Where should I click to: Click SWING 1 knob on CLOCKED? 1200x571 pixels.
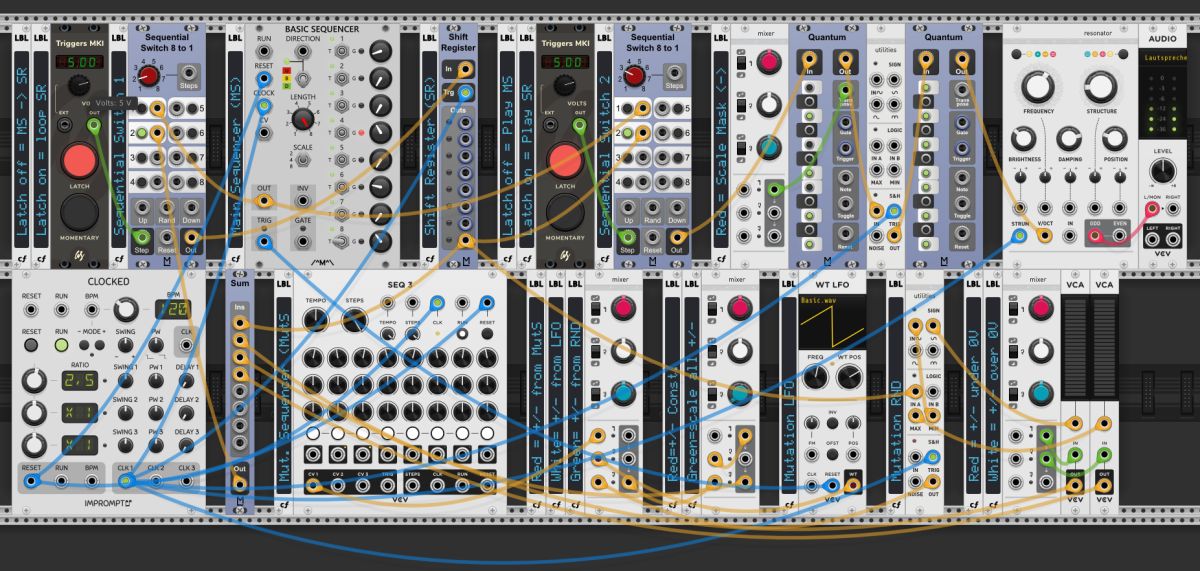pyautogui.click(x=125, y=381)
